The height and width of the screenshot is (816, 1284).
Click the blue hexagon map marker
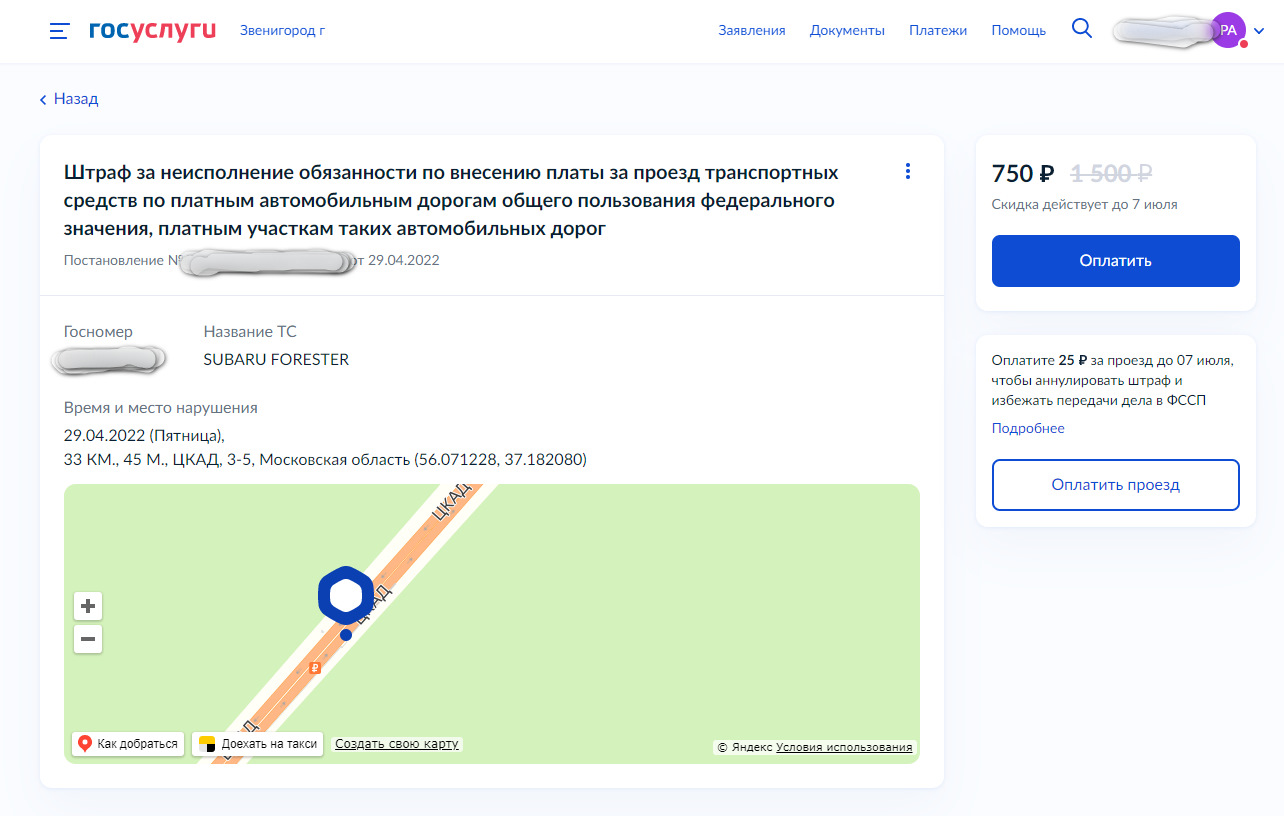pyautogui.click(x=346, y=595)
